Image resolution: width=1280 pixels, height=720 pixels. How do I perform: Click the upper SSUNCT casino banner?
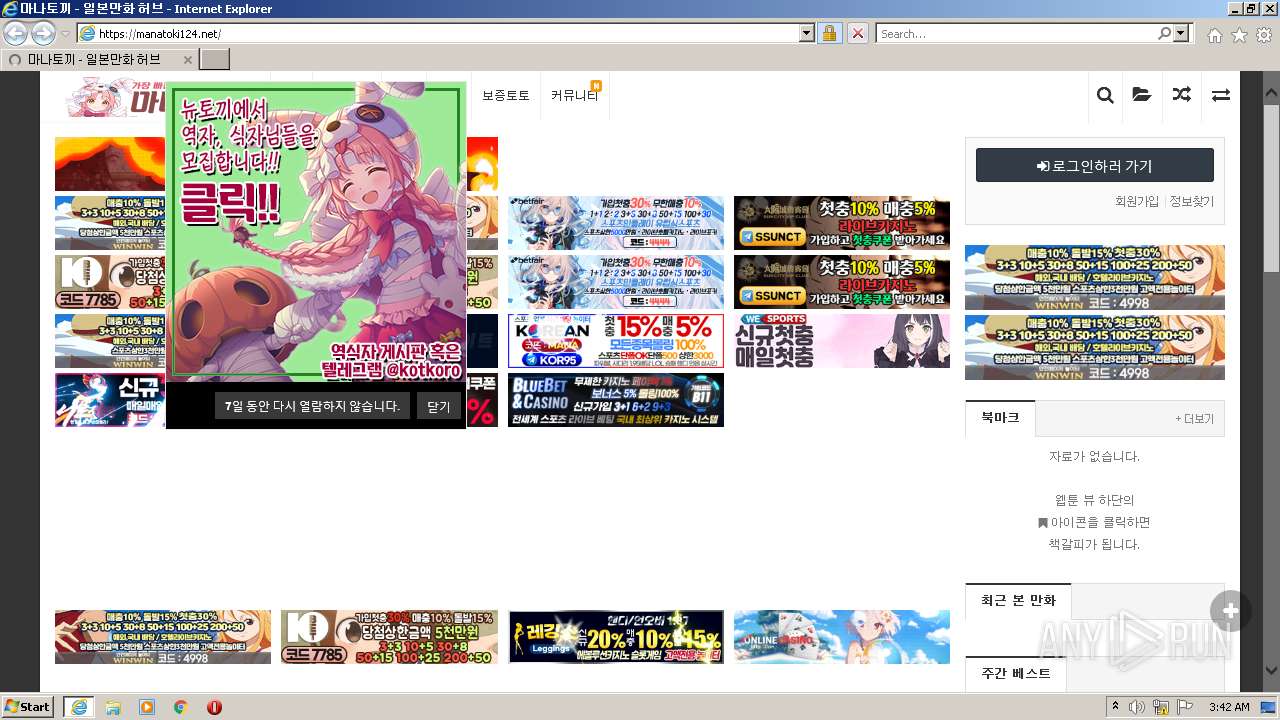coord(842,223)
